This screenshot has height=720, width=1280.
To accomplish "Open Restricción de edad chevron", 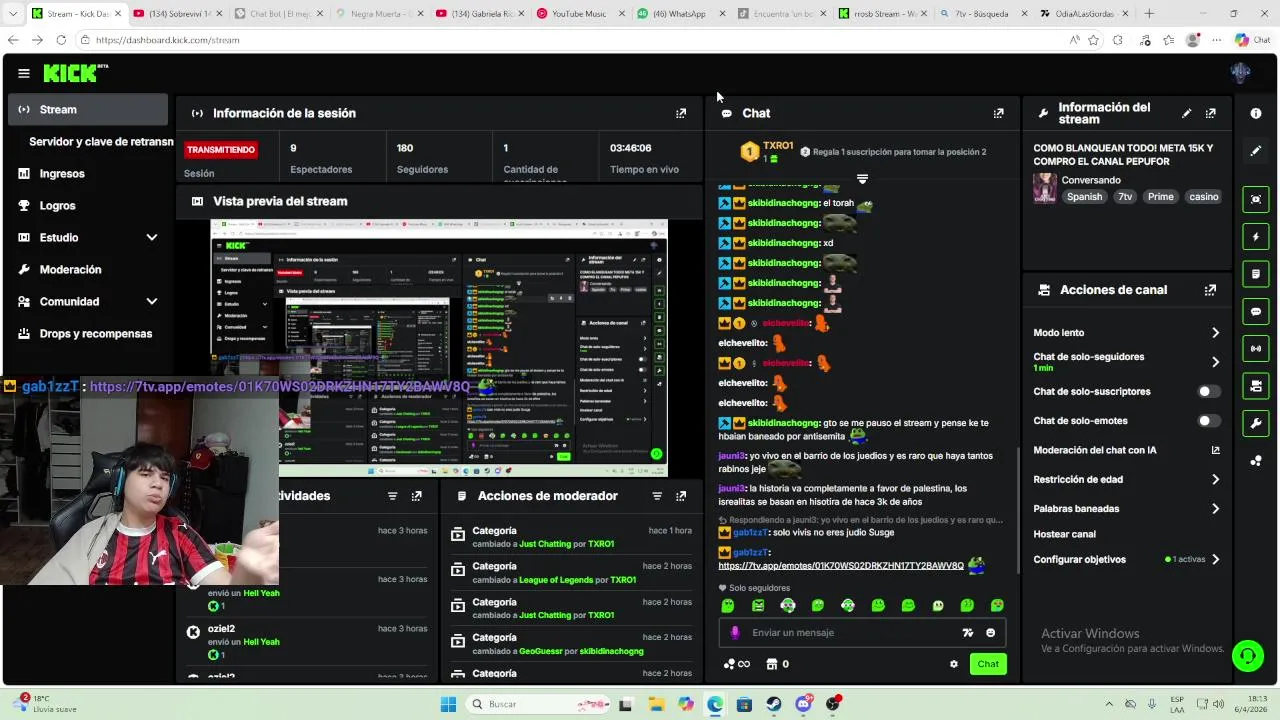I will pos(1215,480).
